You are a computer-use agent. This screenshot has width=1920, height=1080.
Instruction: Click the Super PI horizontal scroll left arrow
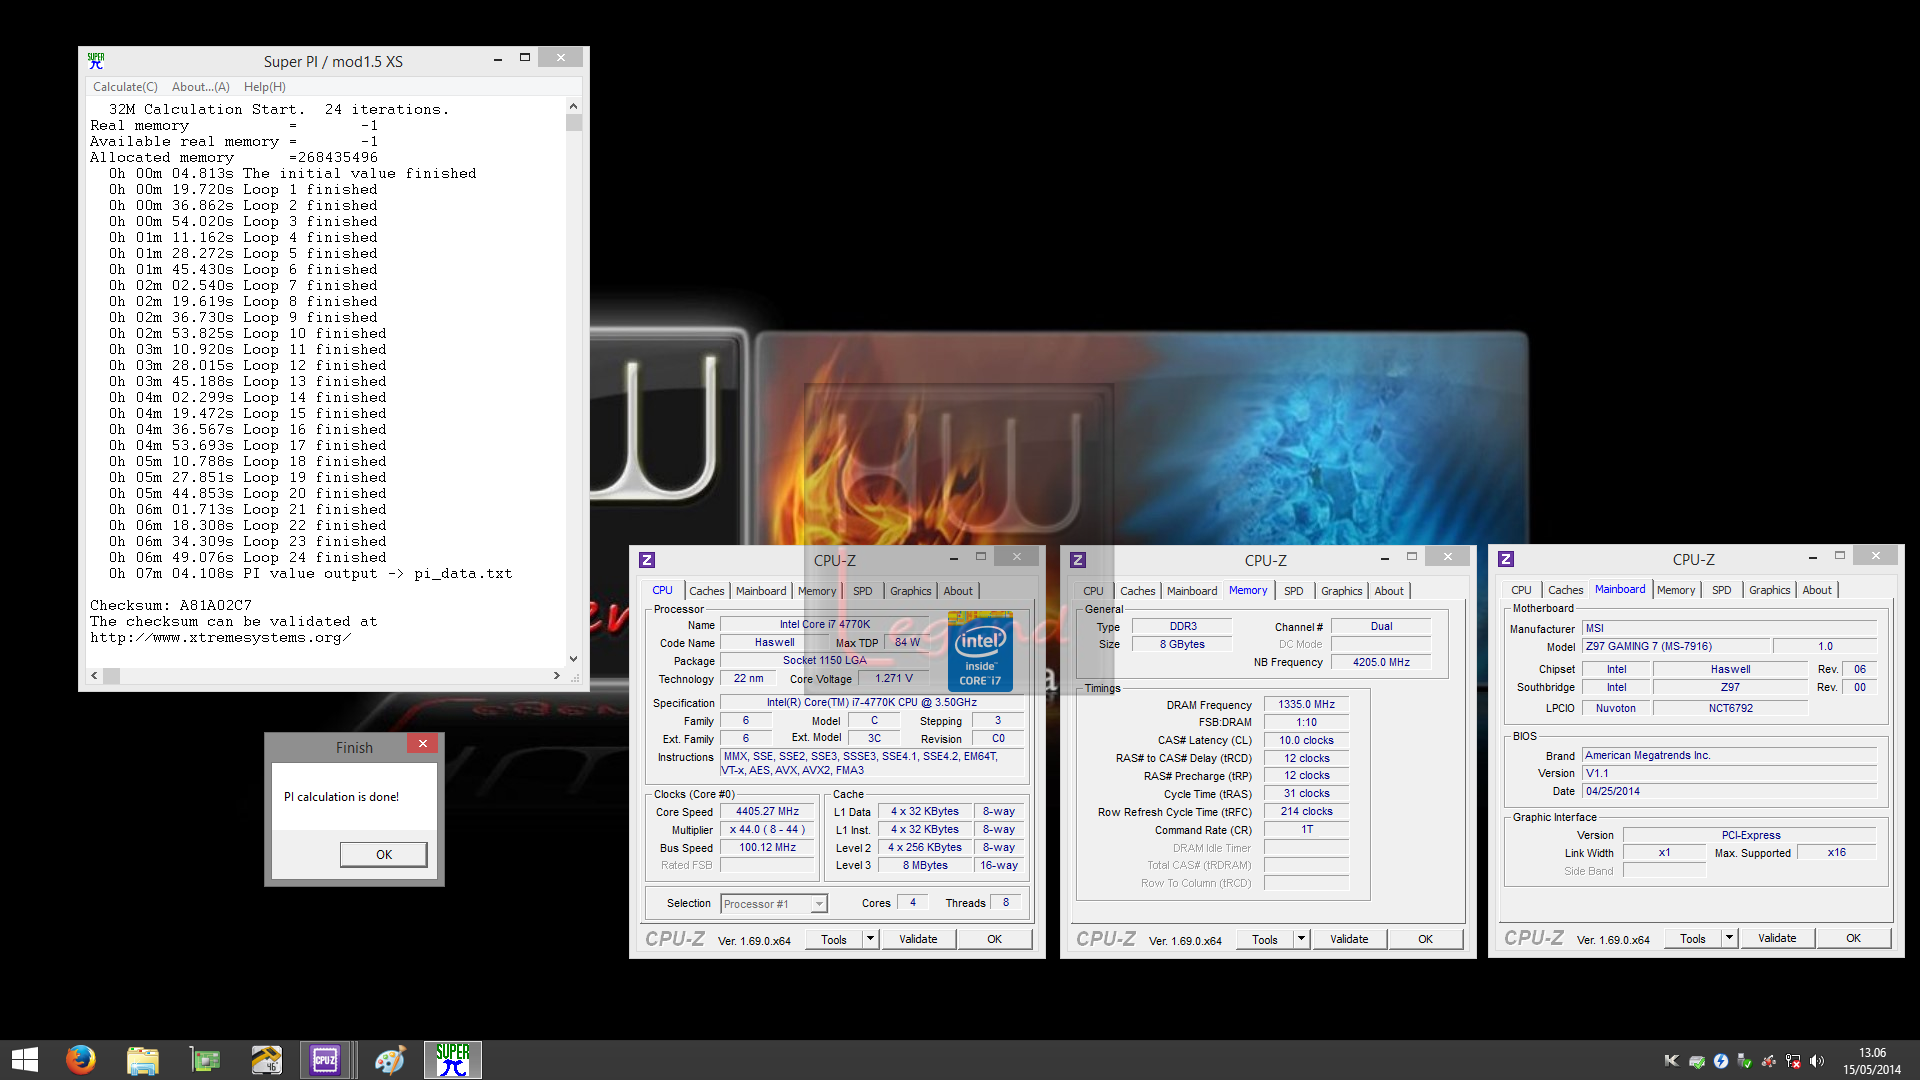95,676
